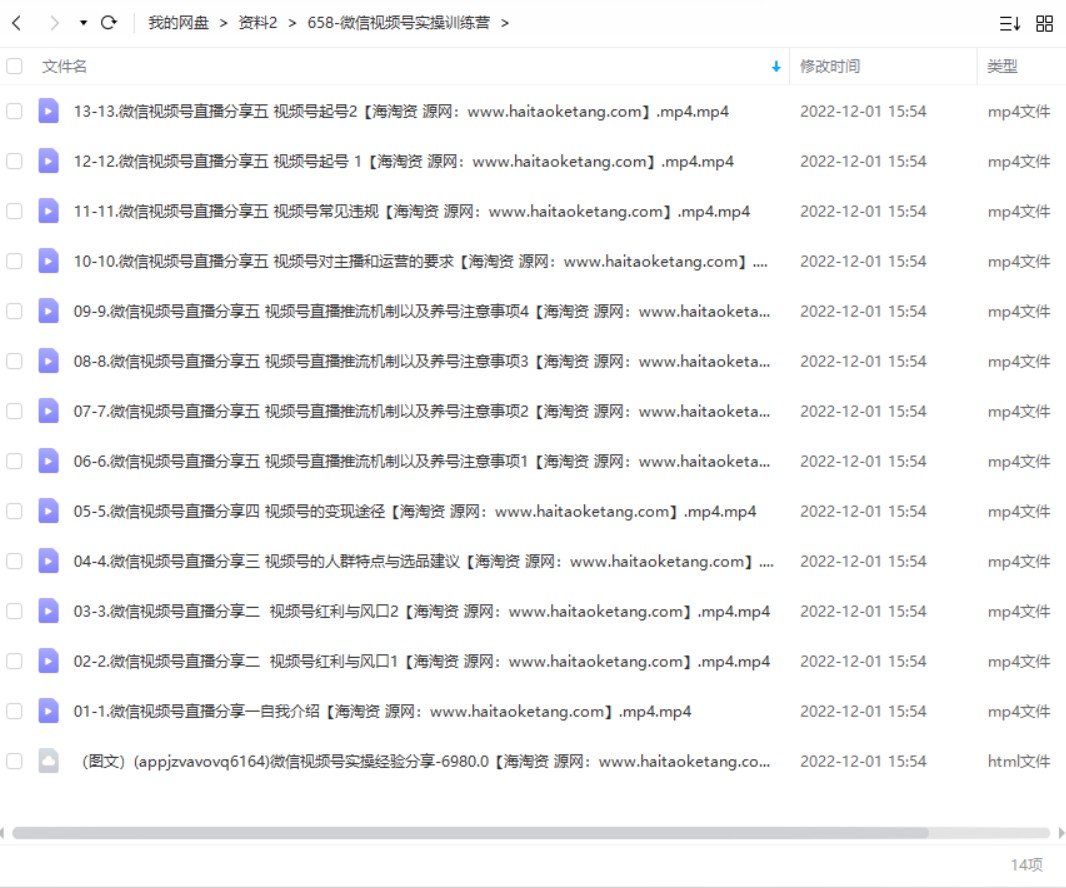
Task: Check the box for 08-8 注意事项3
Action: (14, 361)
